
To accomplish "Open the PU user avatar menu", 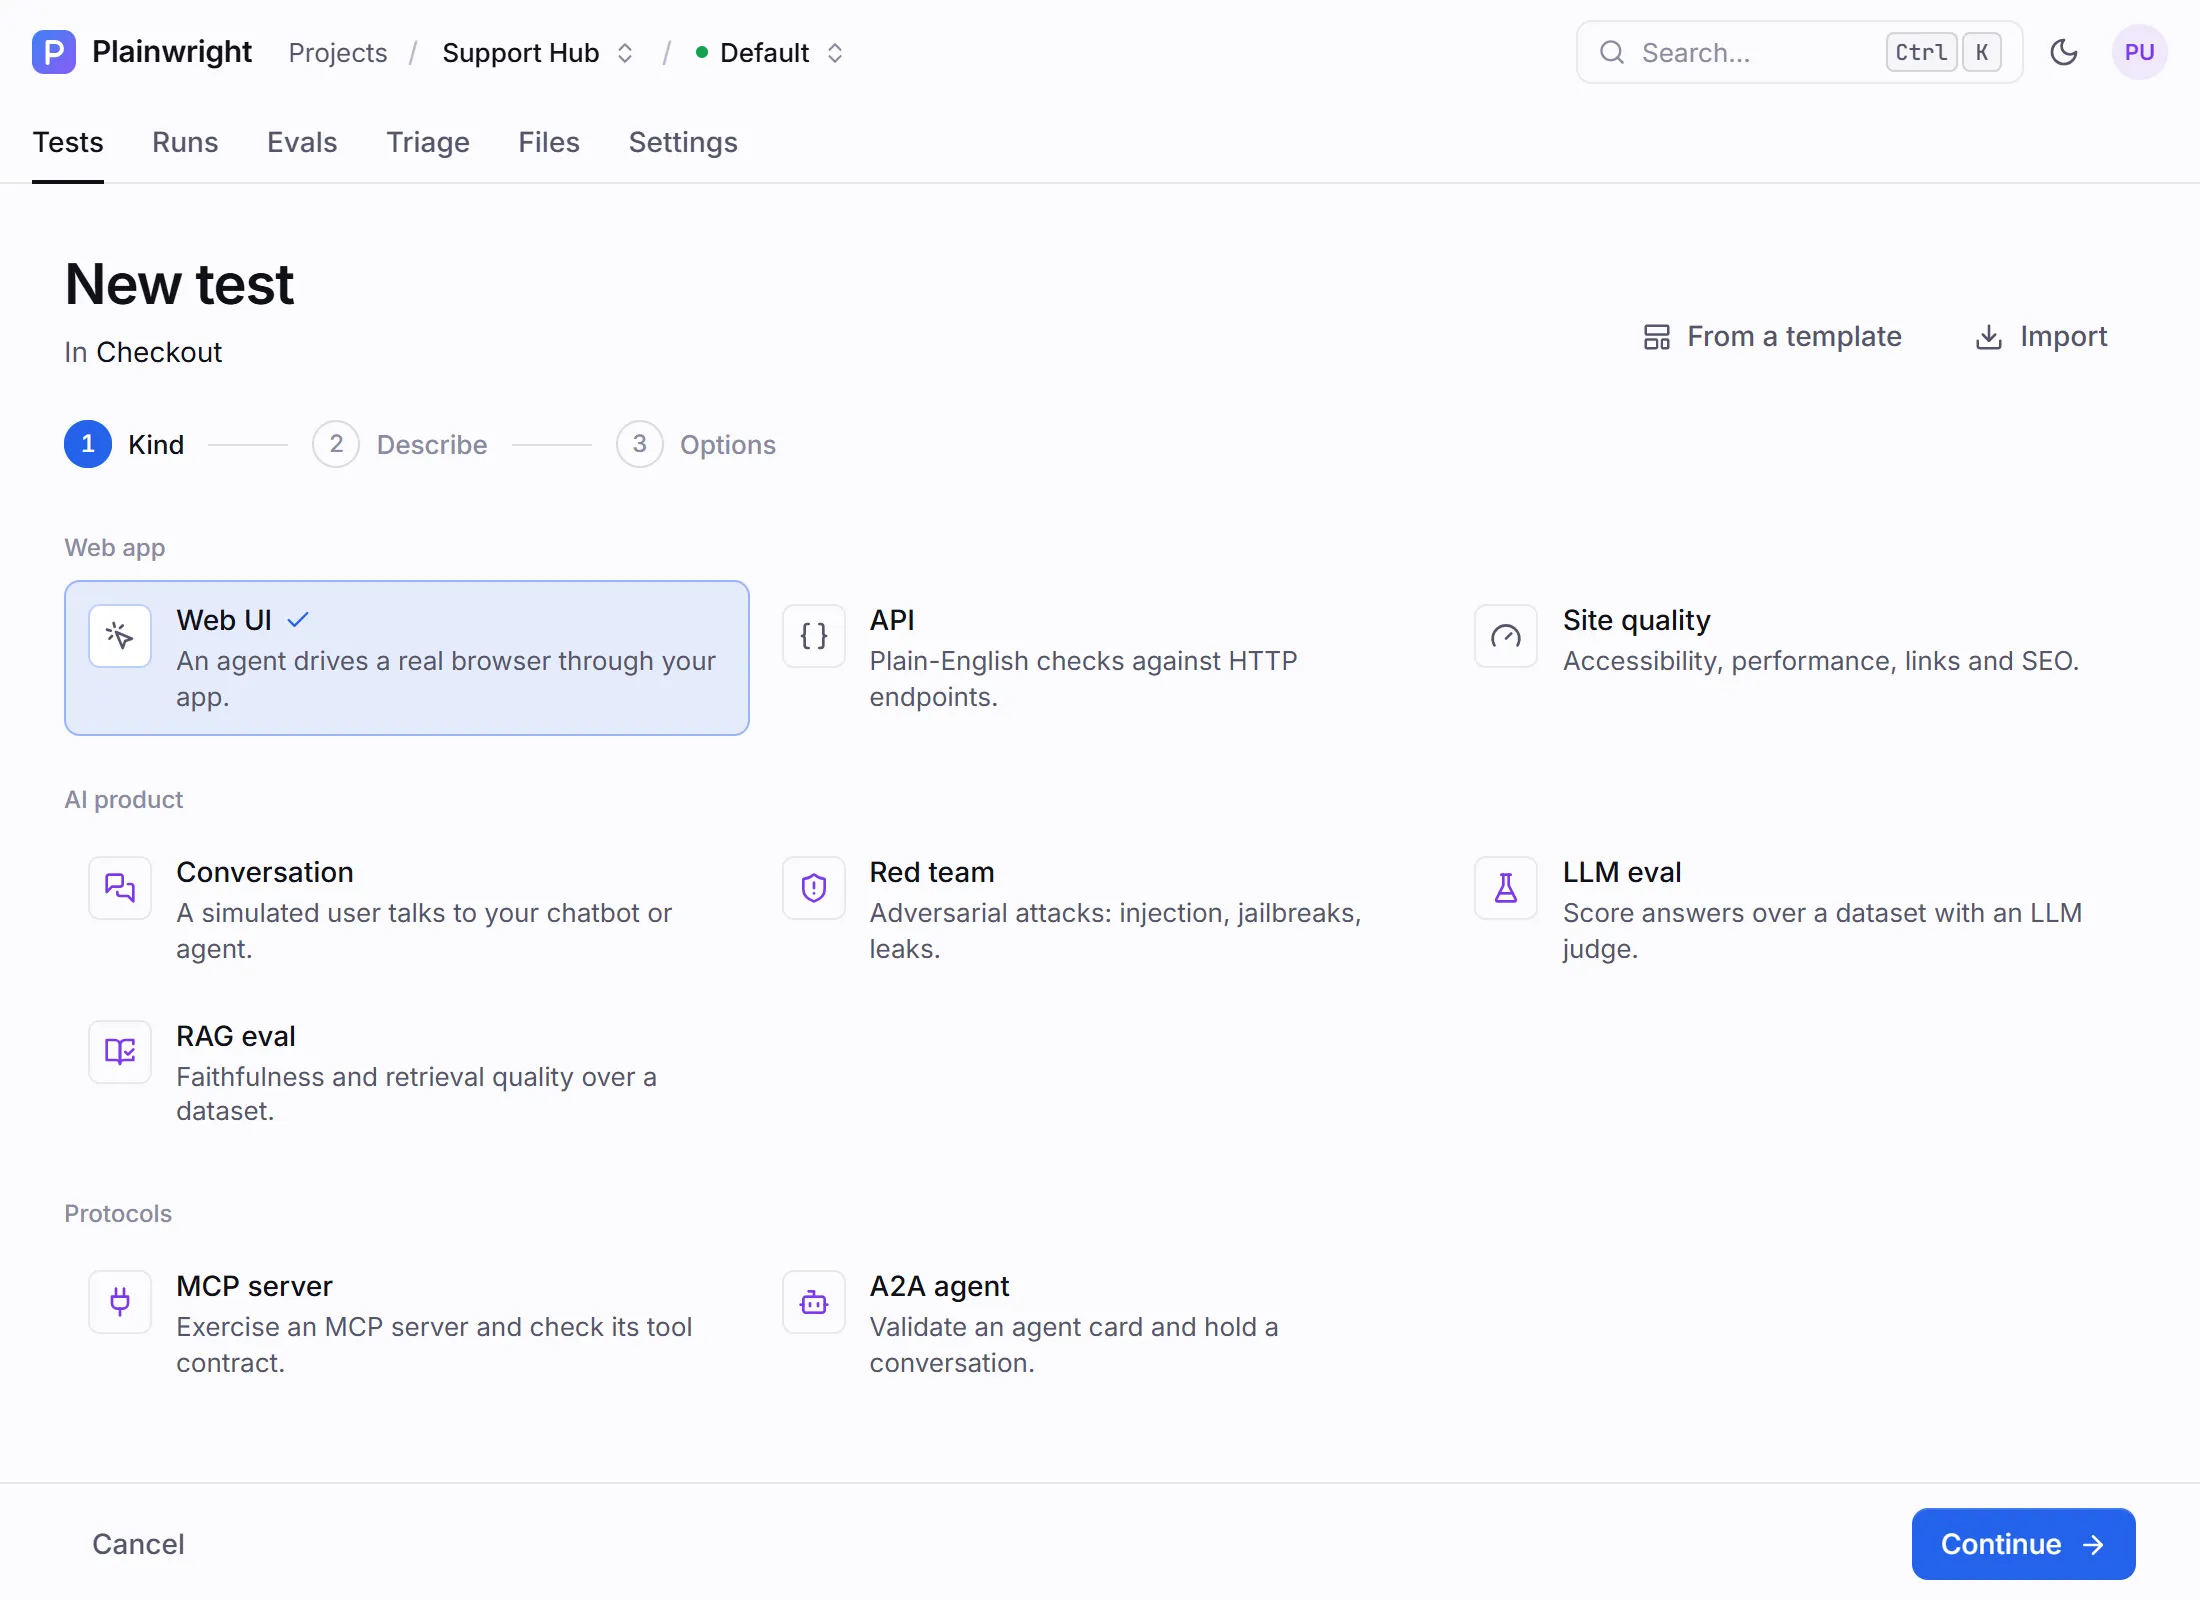I will tap(2139, 52).
